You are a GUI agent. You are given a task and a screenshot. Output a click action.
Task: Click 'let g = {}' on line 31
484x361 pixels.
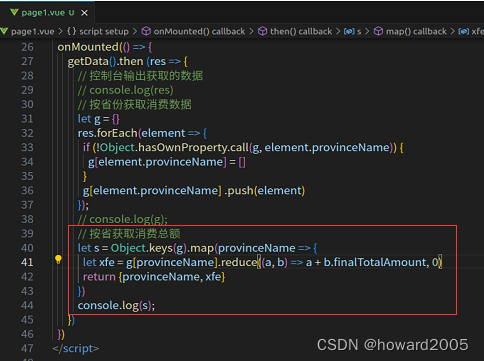tap(98, 119)
